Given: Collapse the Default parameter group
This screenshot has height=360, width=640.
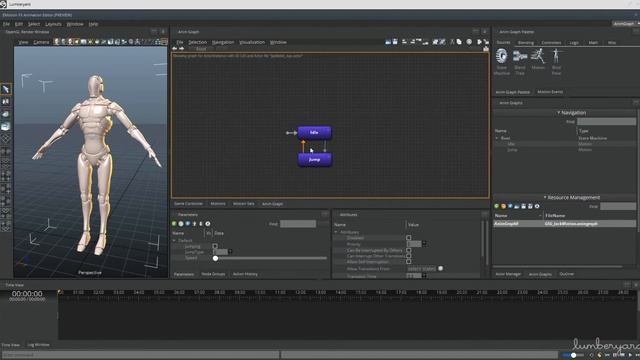Looking at the screenshot, I should (x=174, y=240).
